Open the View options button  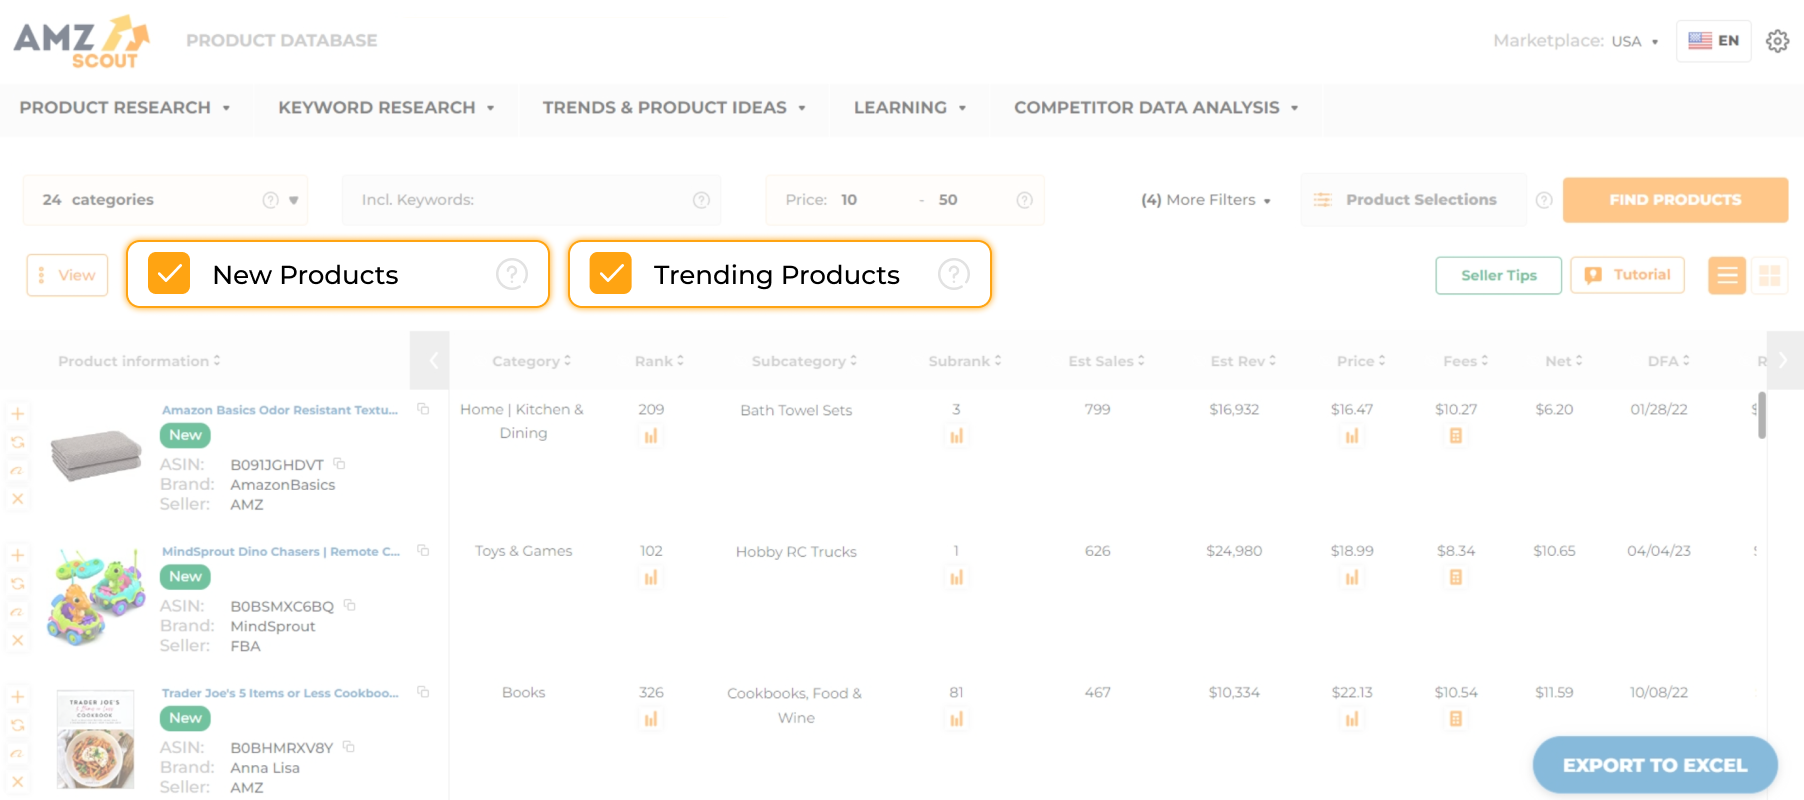coord(67,275)
